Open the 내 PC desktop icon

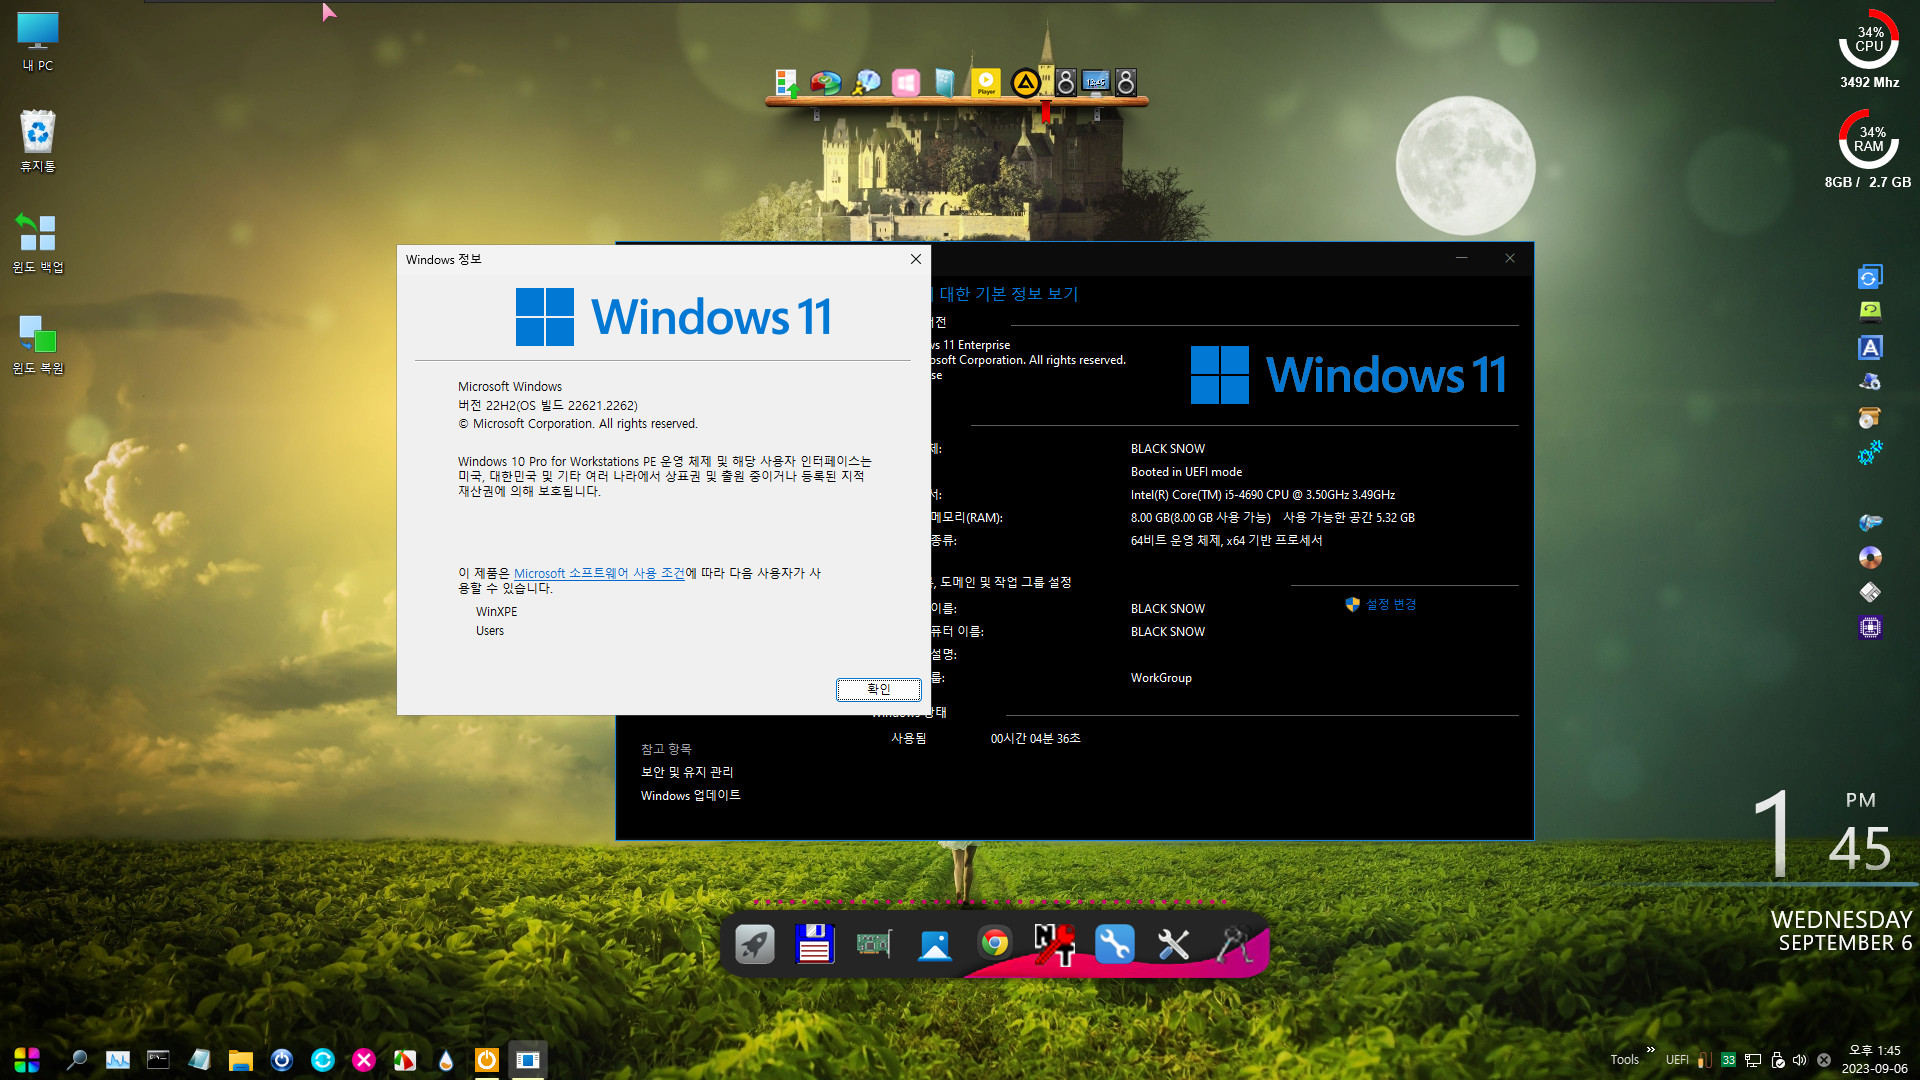click(x=38, y=42)
